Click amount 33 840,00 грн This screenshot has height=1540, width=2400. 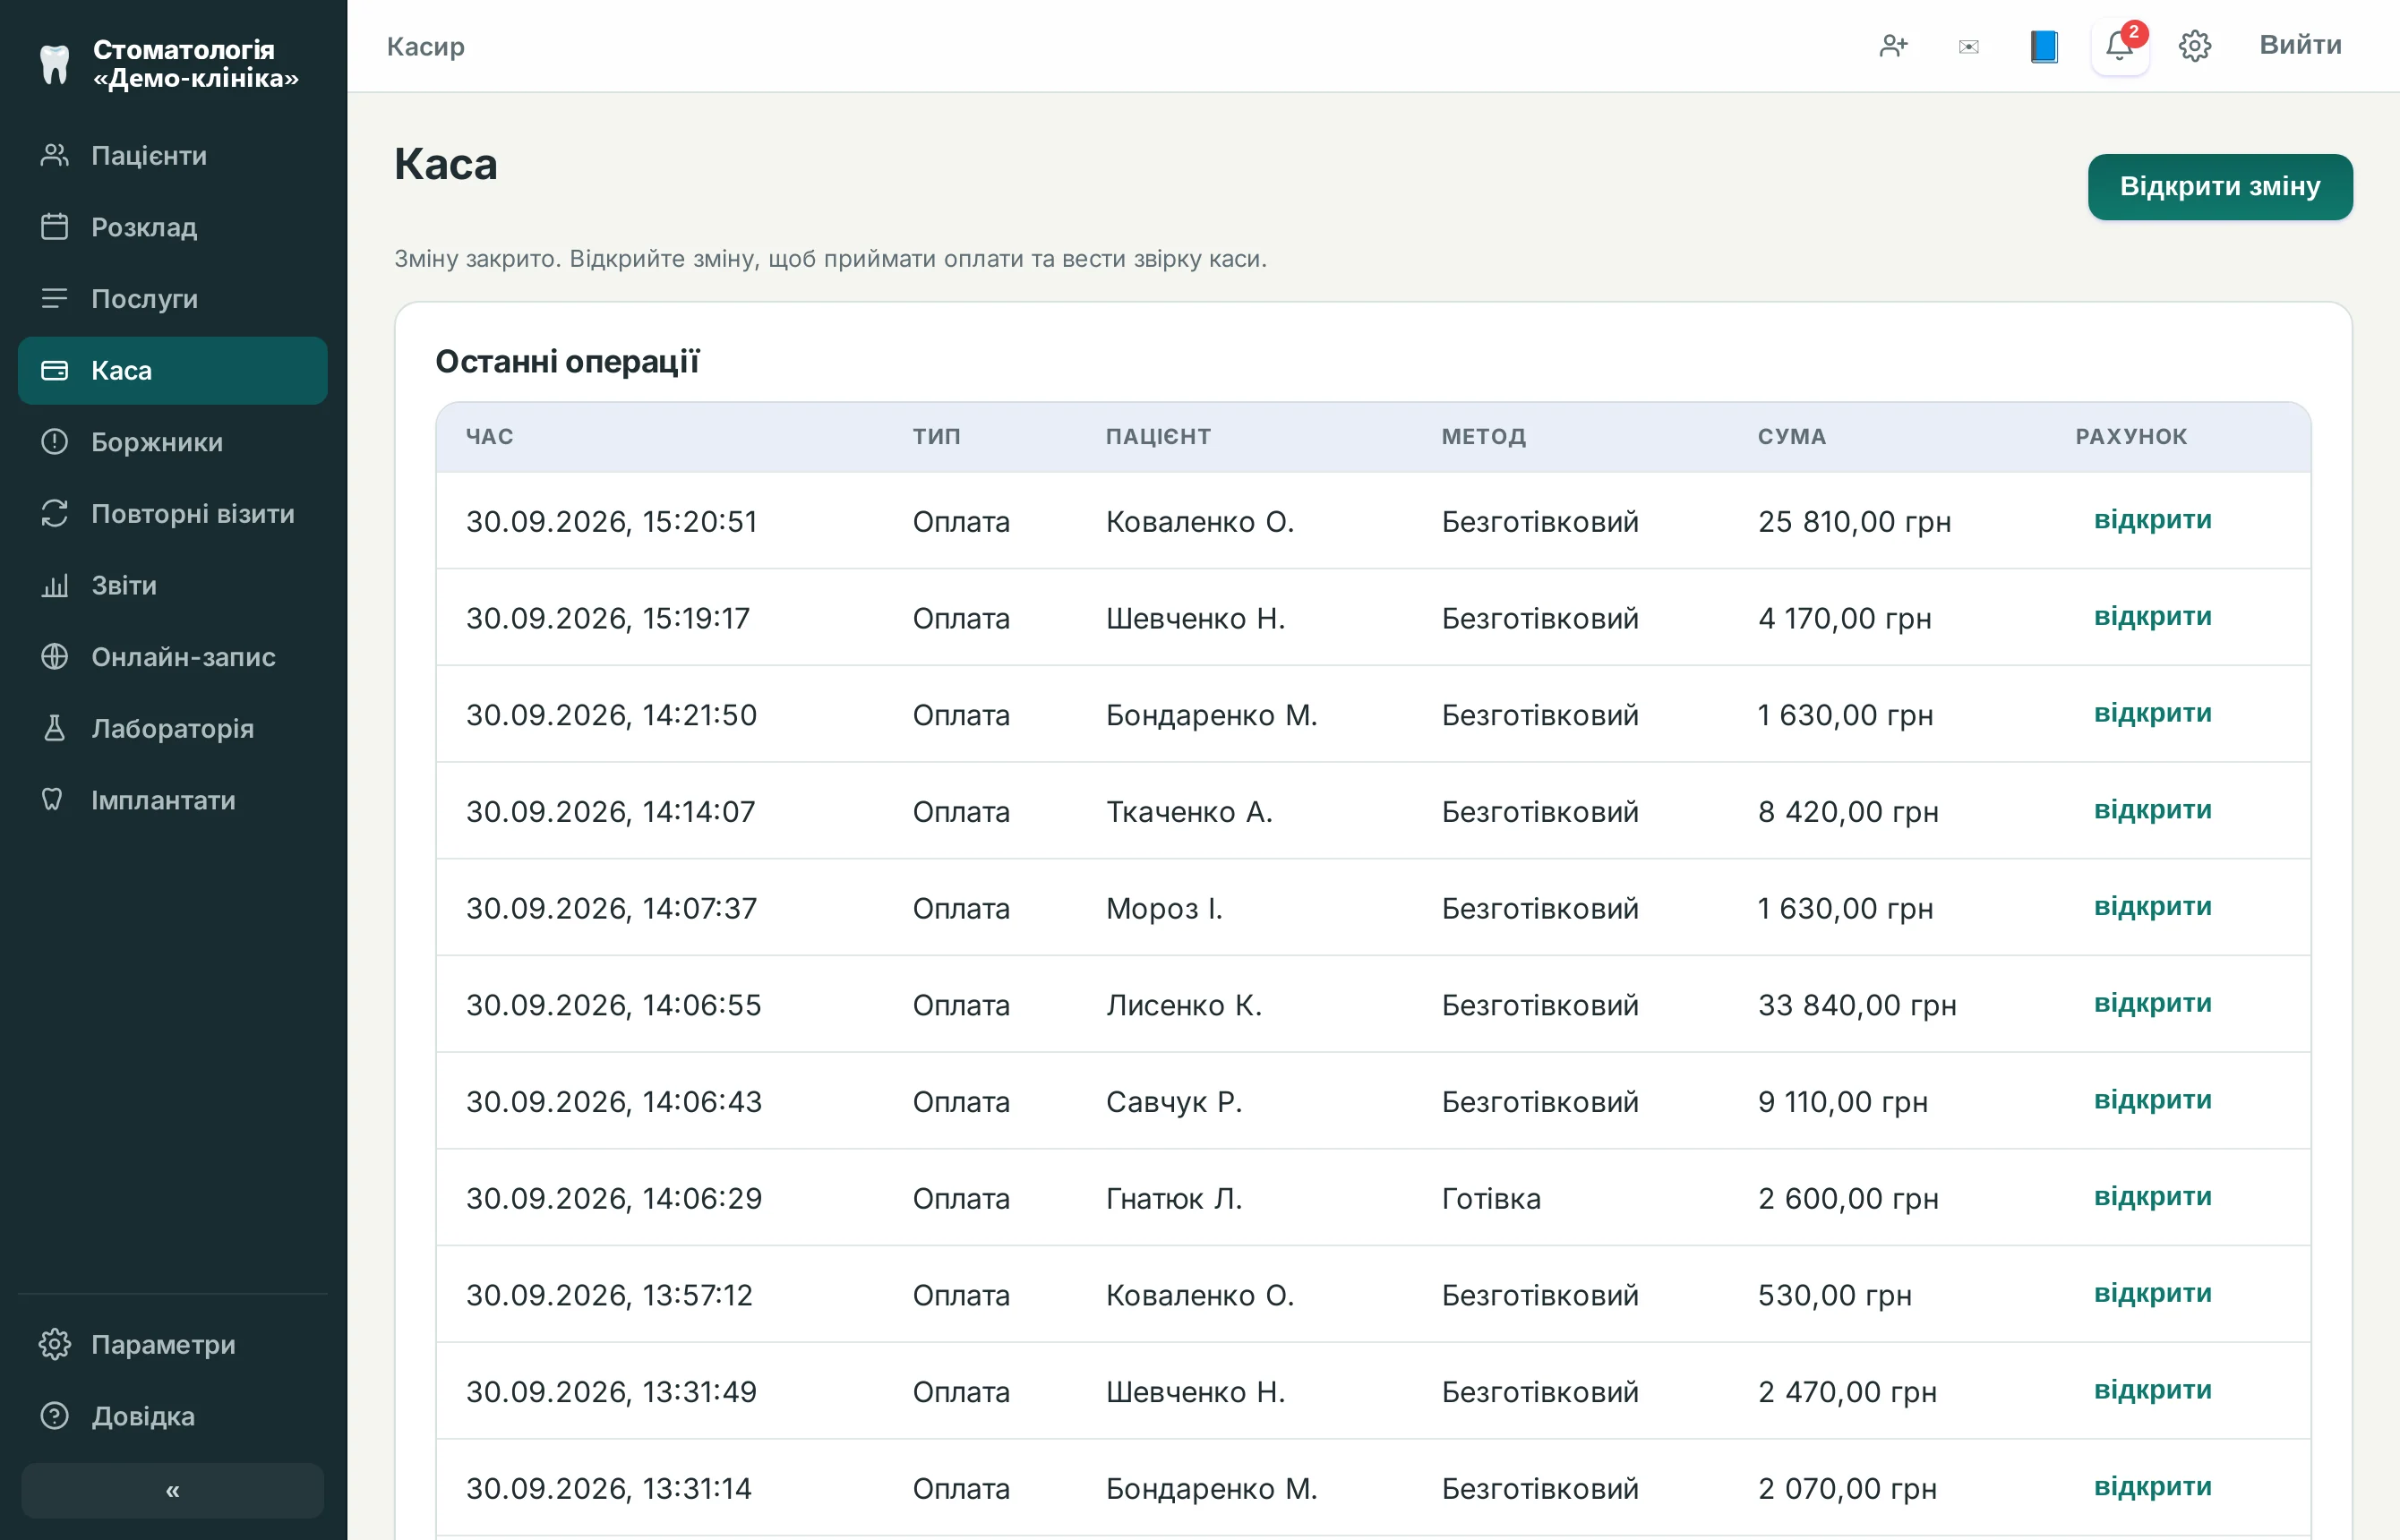point(1857,1005)
